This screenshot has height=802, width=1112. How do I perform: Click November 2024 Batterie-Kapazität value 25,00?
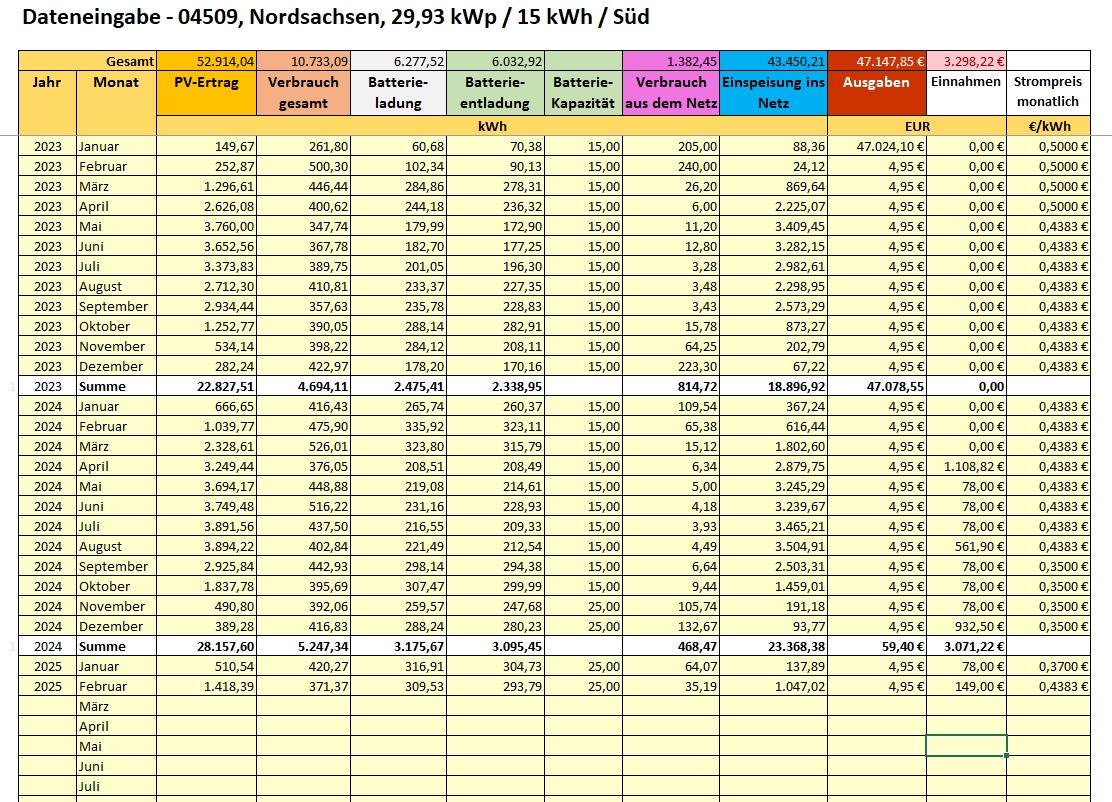click(584, 606)
